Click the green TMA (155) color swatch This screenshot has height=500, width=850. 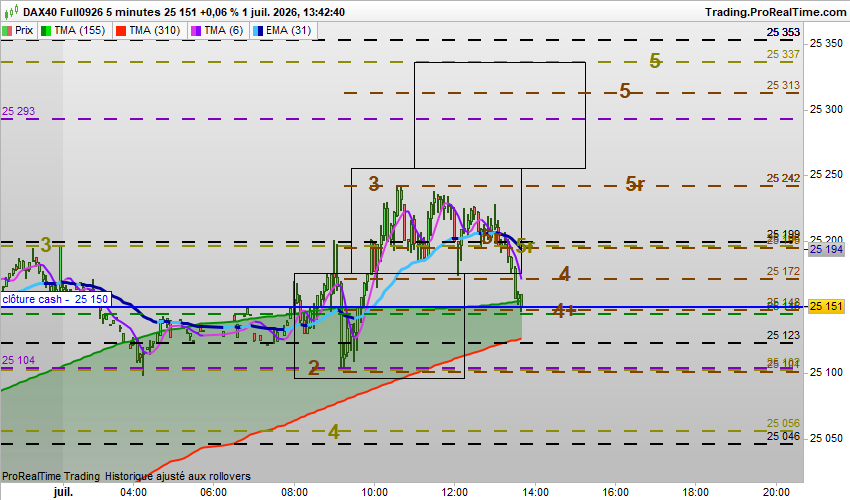[x=46, y=31]
